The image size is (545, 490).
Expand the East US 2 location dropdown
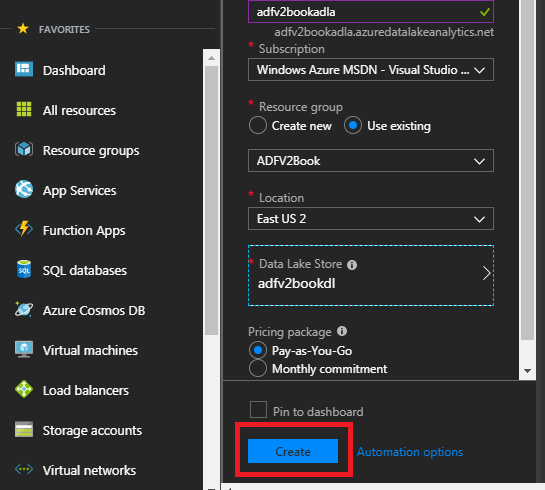pos(371,219)
